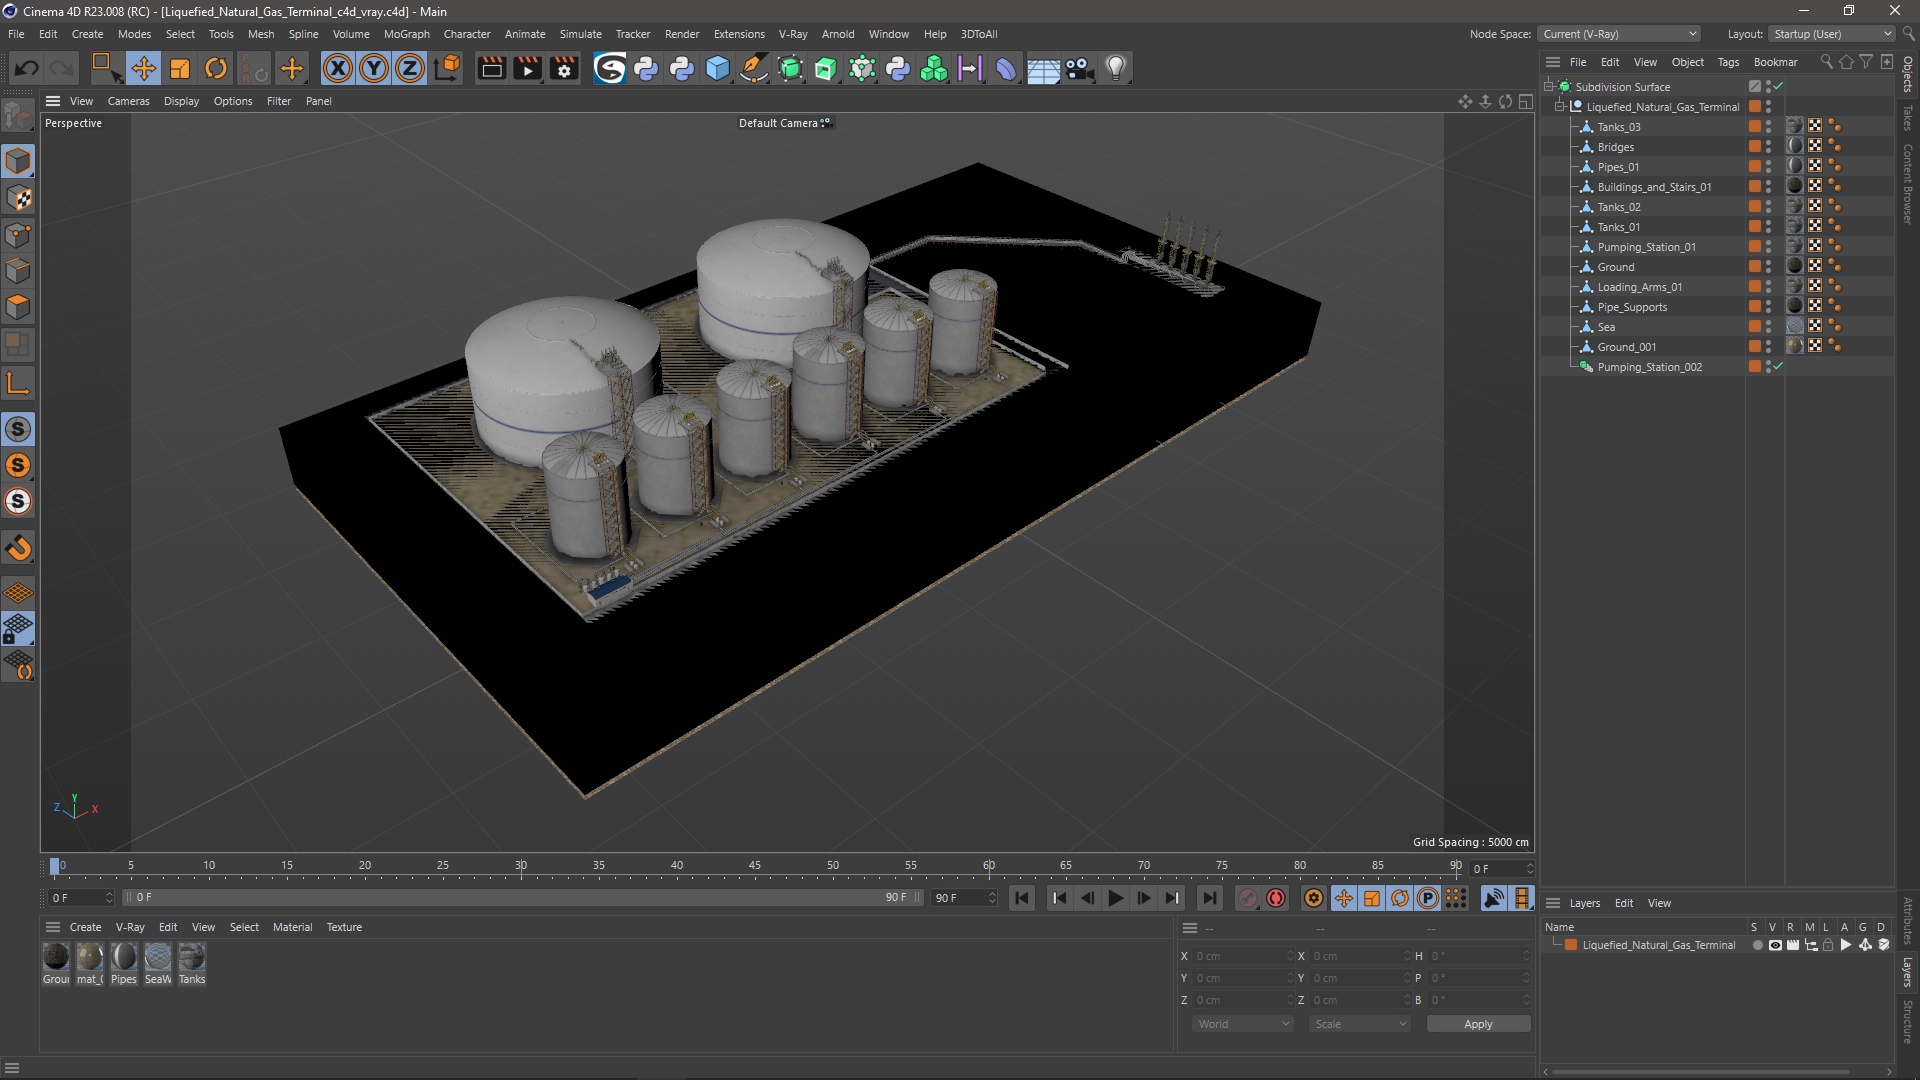This screenshot has height=1080, width=1920.
Task: Toggle Pumping_Station_002 enable checkmark
Action: tap(1778, 367)
